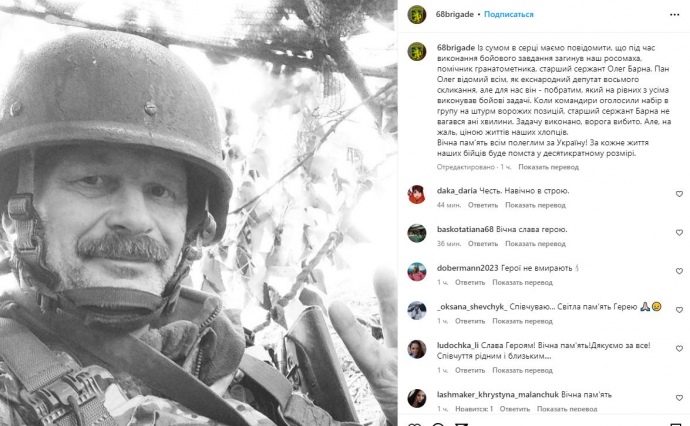This screenshot has height=426, width=690.
Task: Click the blue Подписаться follow link
Action: pyautogui.click(x=509, y=15)
